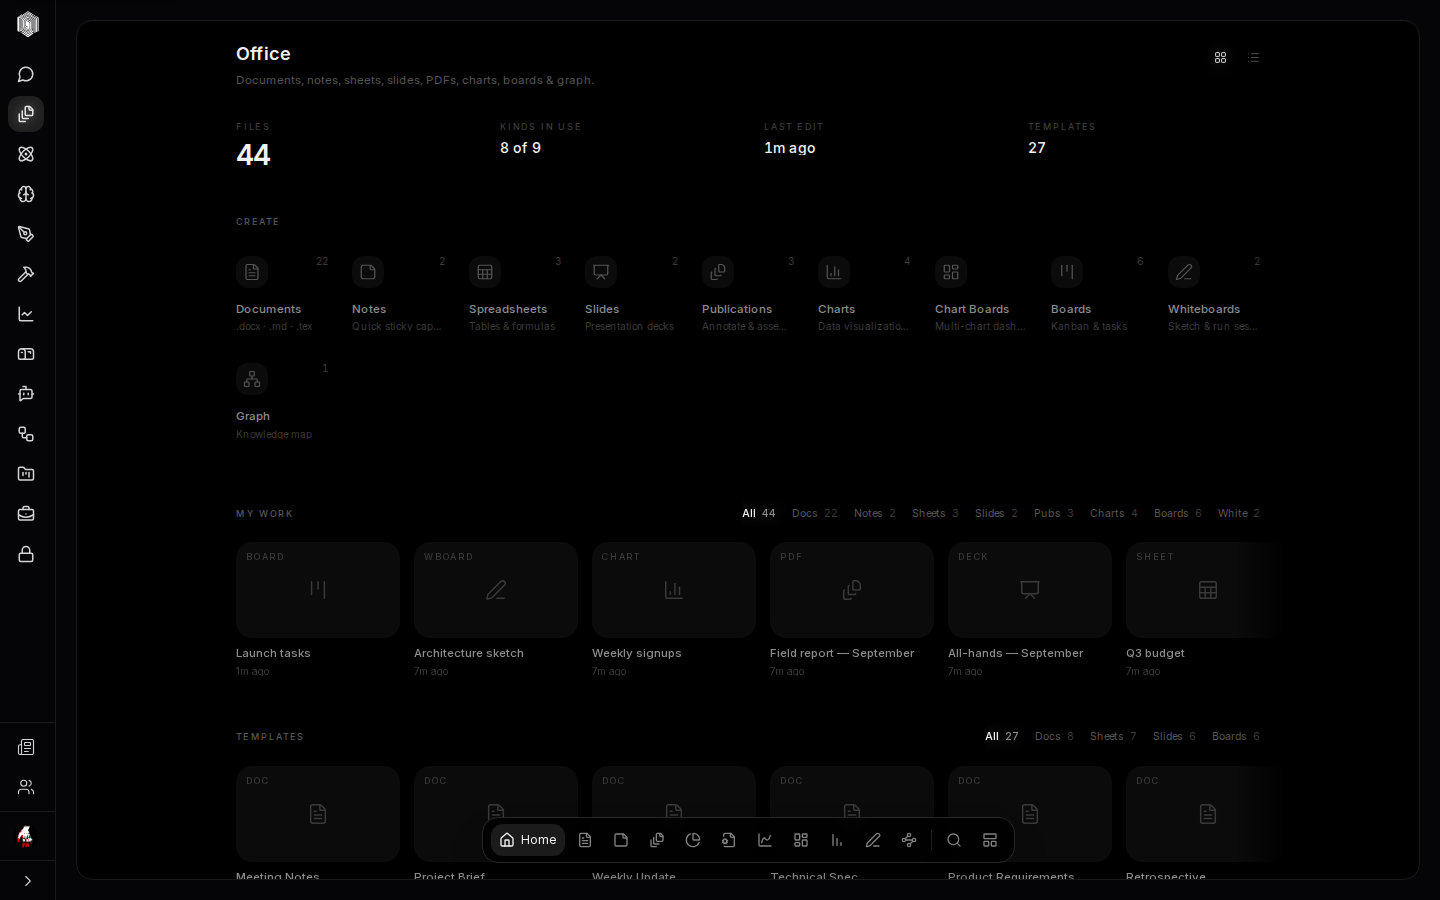
Task: Open the chat bubble icon in the sidebar
Action: pyautogui.click(x=26, y=75)
